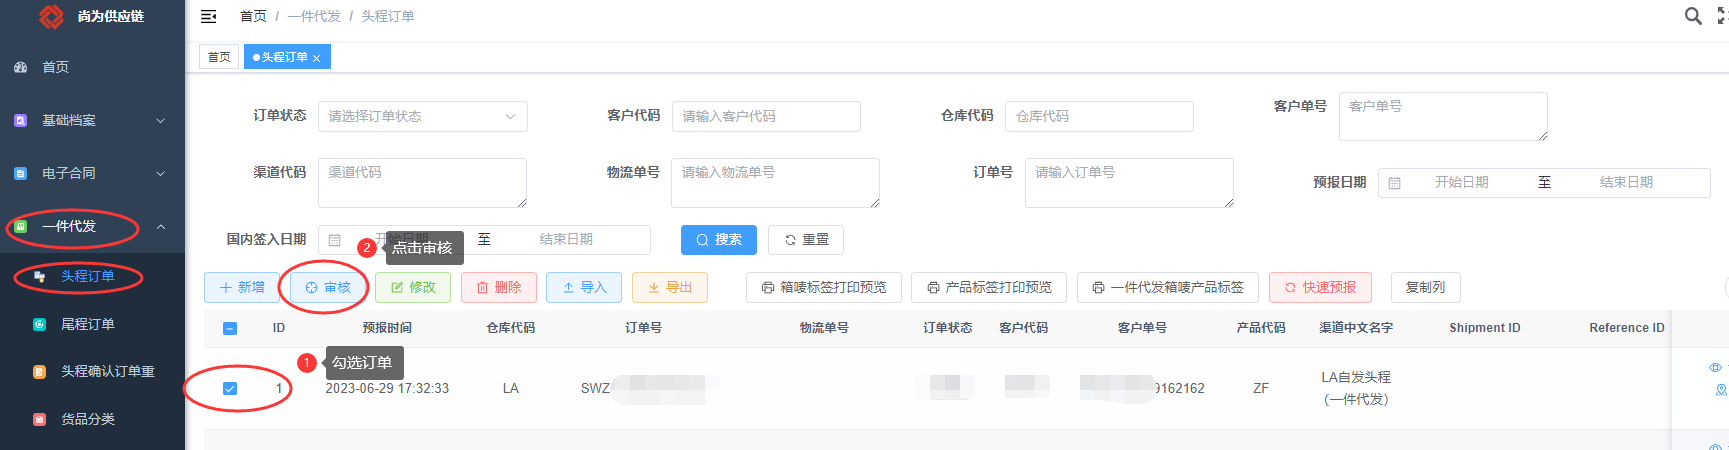Click the calendar icon in 国内签入日期 field
The image size is (1729, 450).
pos(334,240)
